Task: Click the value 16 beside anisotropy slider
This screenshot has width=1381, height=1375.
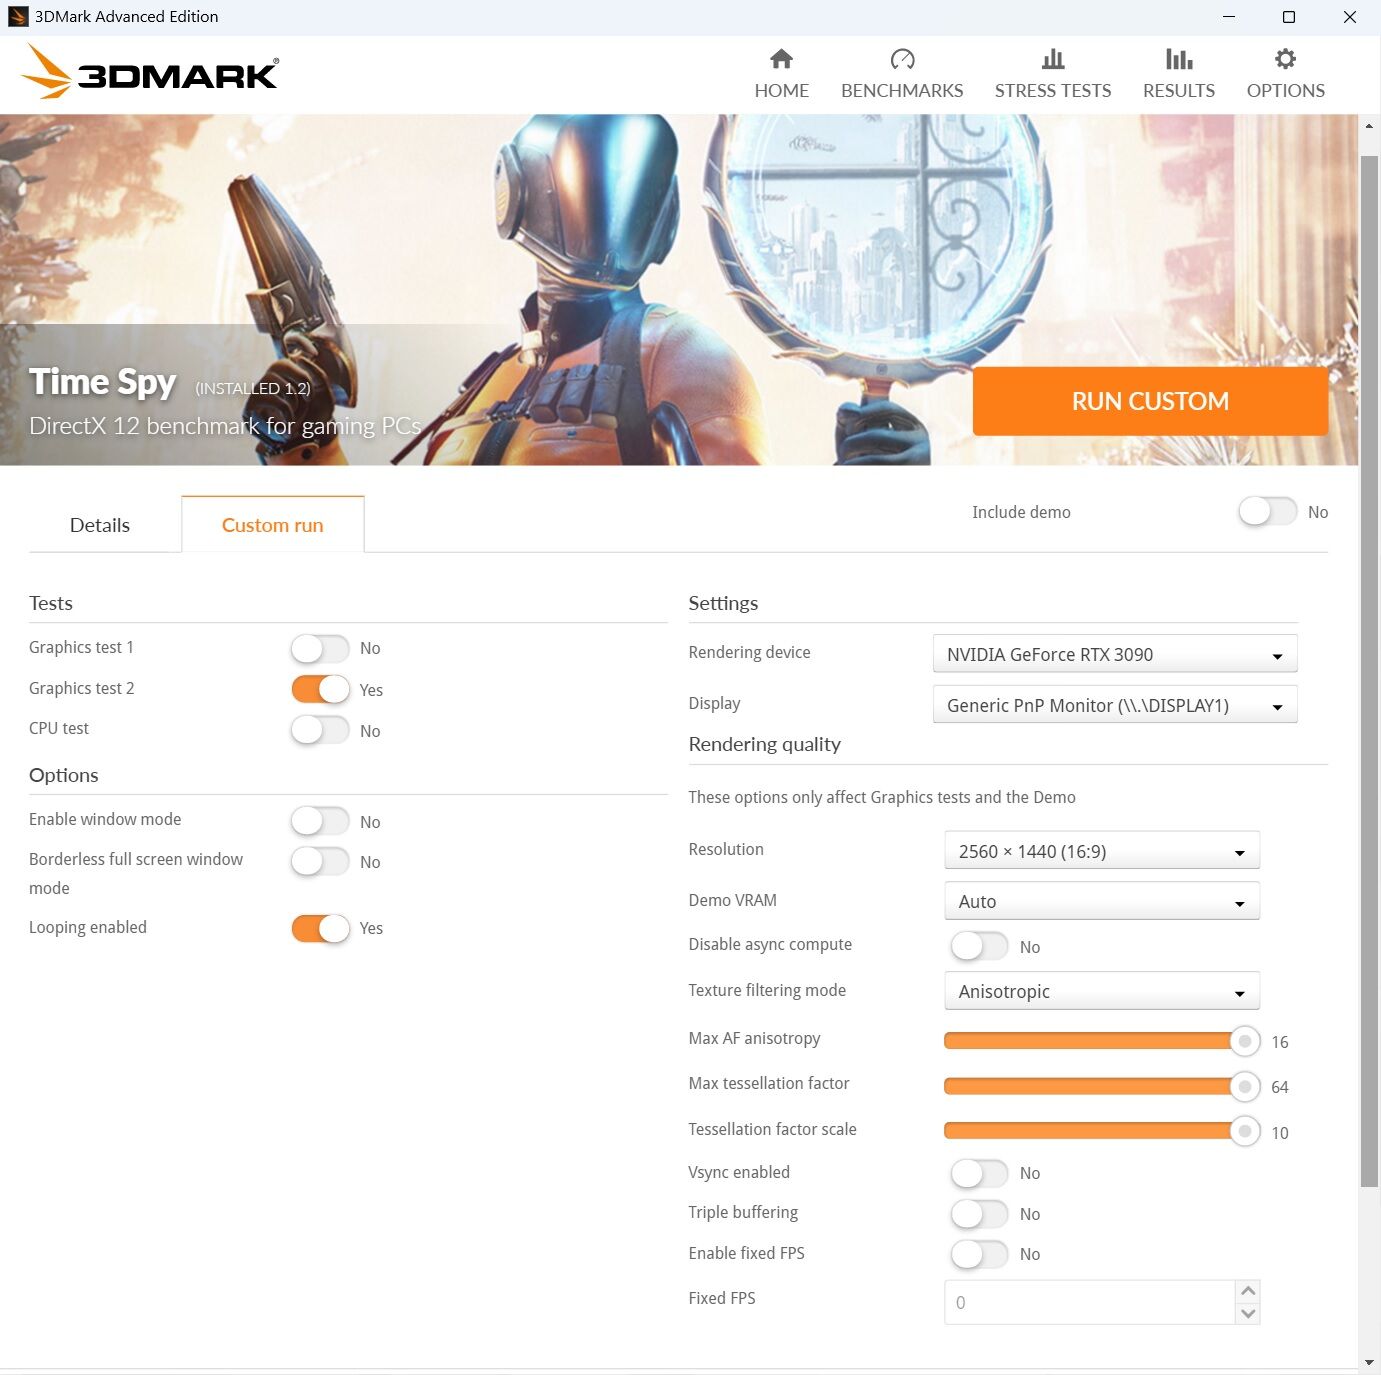Action: (x=1280, y=1042)
